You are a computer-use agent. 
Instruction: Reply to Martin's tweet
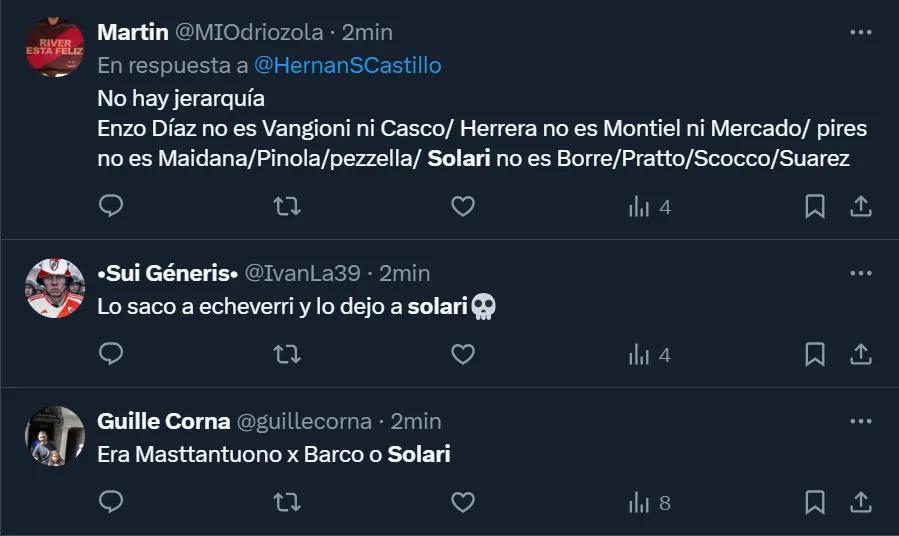pyautogui.click(x=111, y=206)
